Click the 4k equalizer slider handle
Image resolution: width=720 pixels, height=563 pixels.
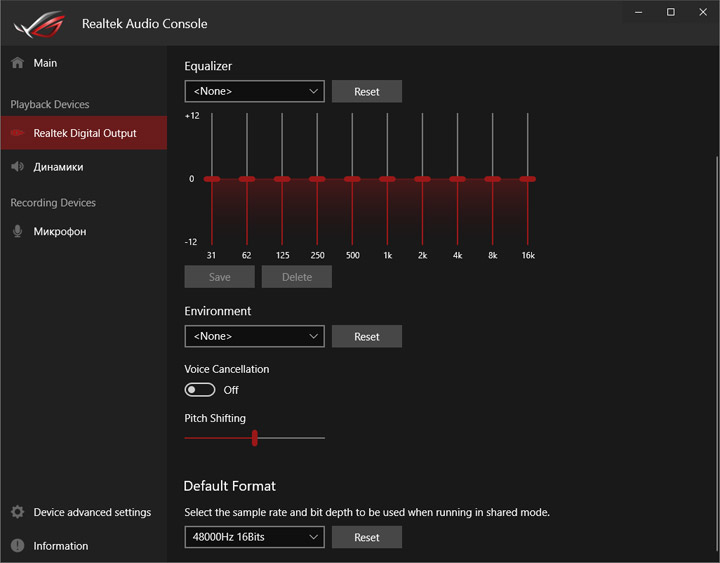(457, 179)
